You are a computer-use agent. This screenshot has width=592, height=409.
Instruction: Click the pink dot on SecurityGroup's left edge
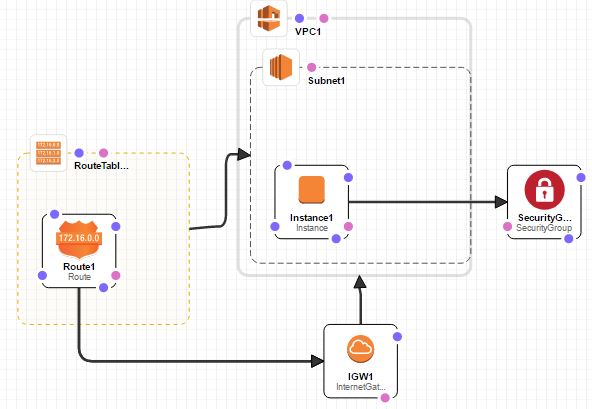click(507, 226)
